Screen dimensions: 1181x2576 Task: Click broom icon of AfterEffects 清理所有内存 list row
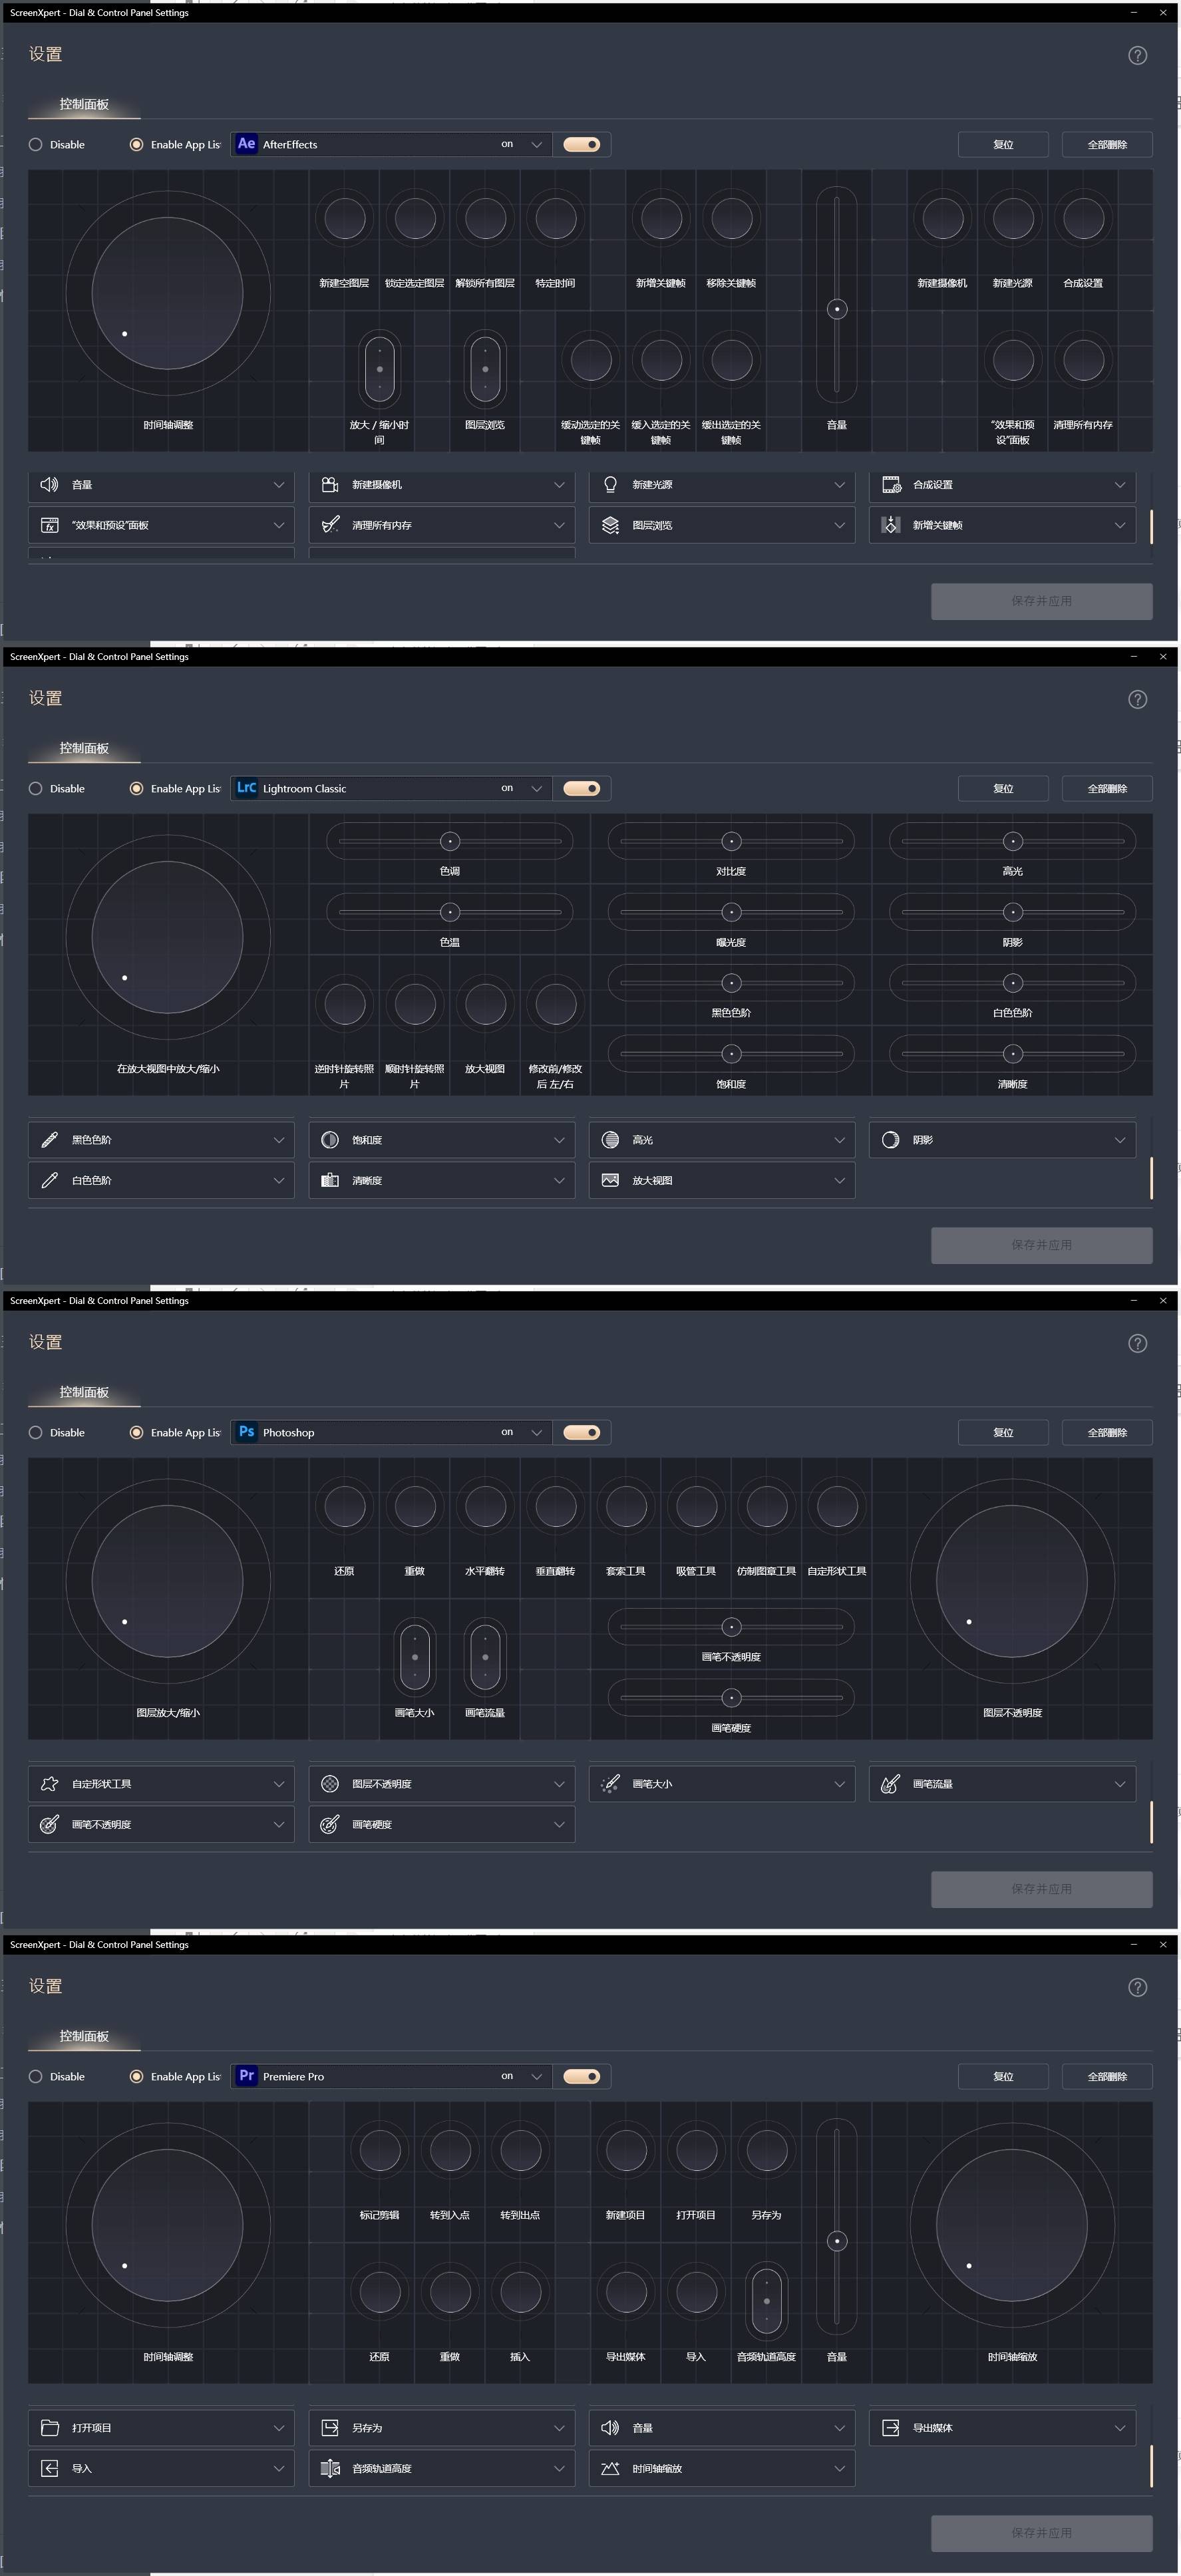click(x=330, y=525)
